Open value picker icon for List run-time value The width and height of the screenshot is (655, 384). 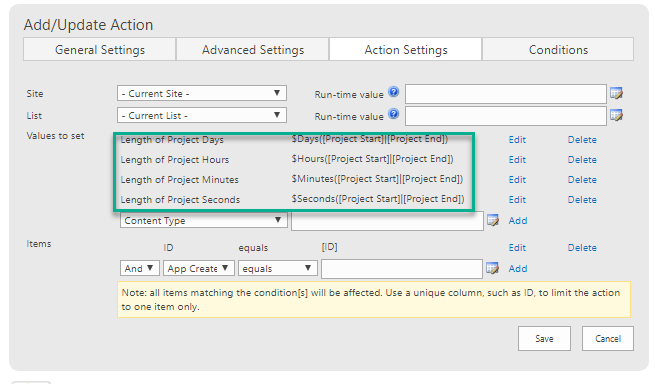pos(616,115)
